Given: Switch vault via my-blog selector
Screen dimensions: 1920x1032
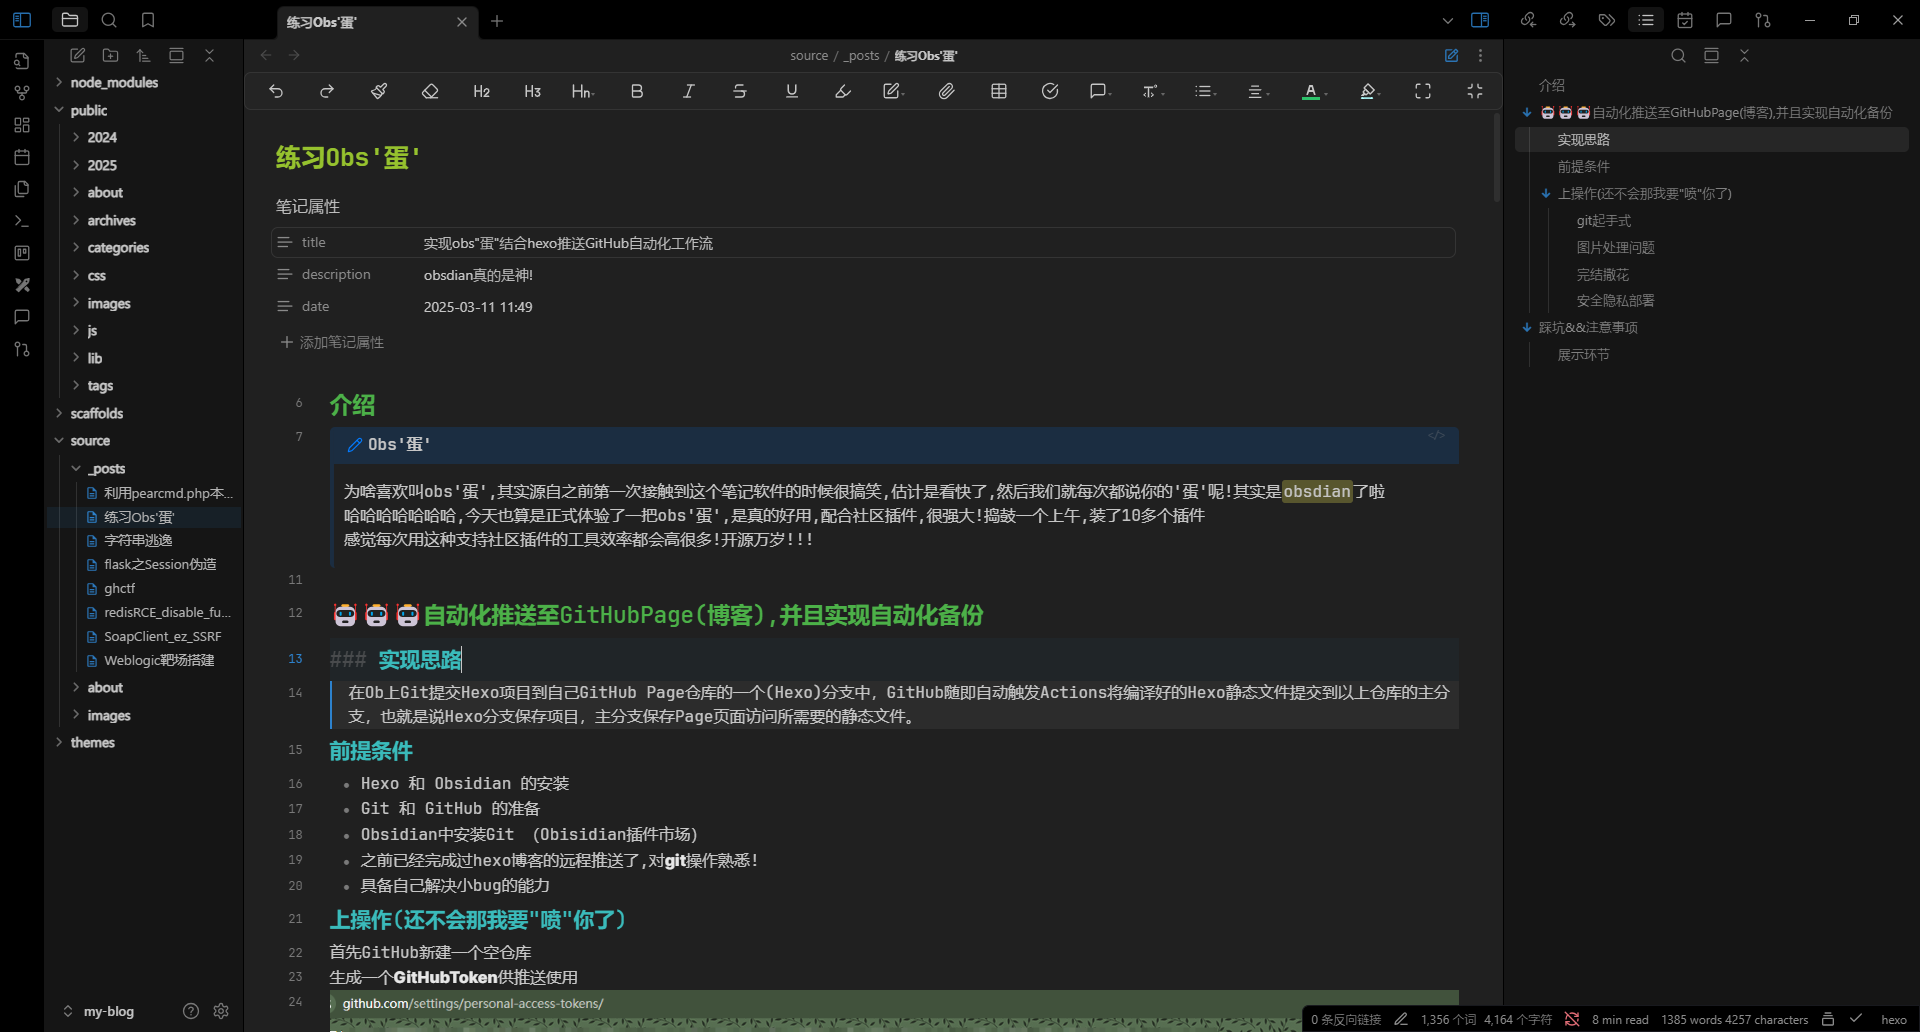Looking at the screenshot, I should (100, 1011).
